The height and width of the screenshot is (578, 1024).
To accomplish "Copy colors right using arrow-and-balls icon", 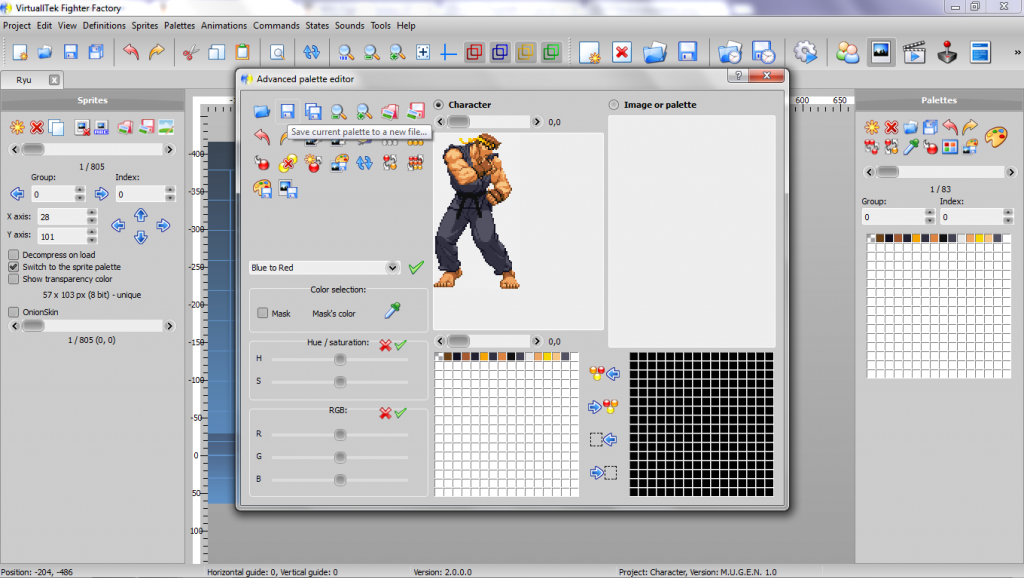I will pos(603,407).
